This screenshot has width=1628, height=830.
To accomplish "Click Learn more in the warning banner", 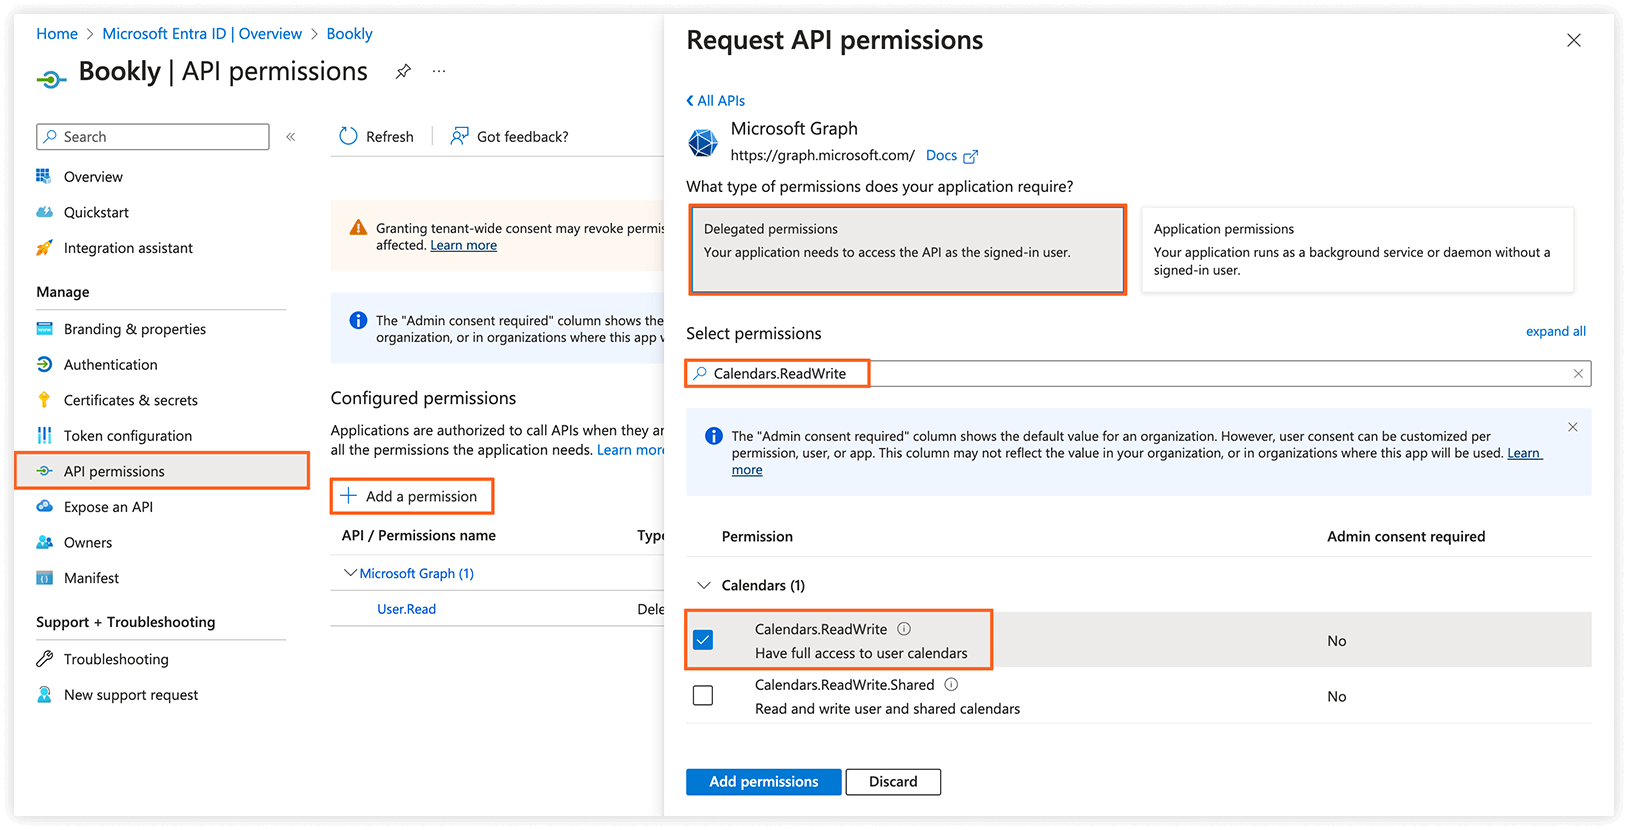I will click(463, 246).
